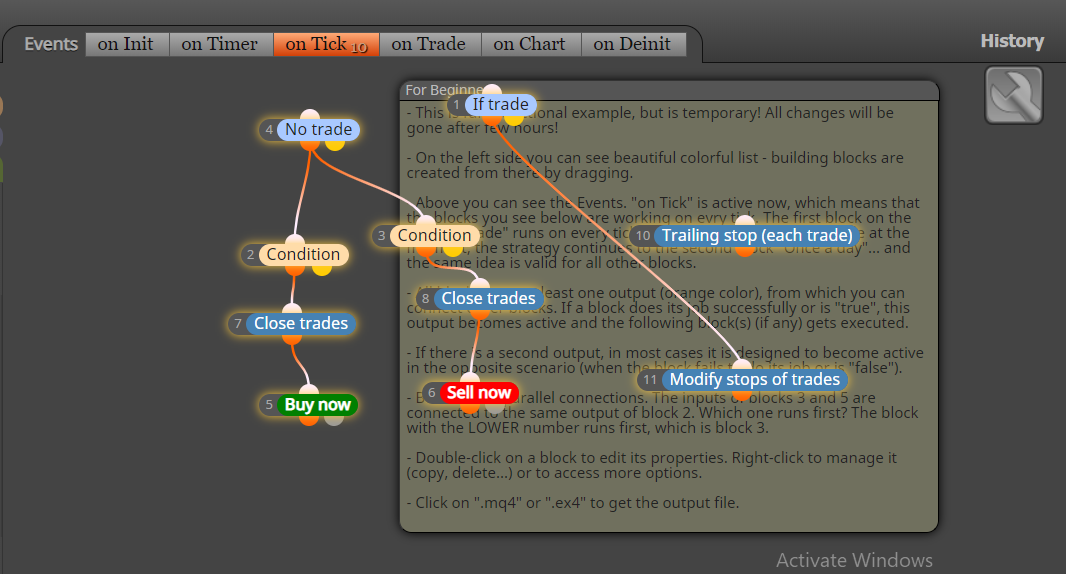Click the orange output of Trailing stop block
1066x574 pixels.
tap(745, 250)
